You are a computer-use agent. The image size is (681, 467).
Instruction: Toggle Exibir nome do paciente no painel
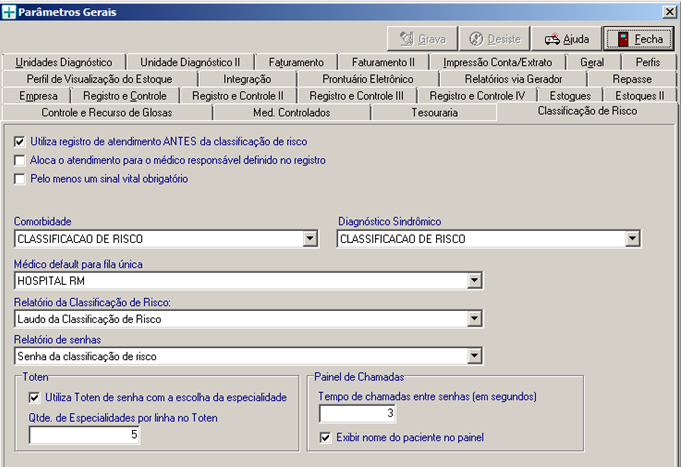325,437
